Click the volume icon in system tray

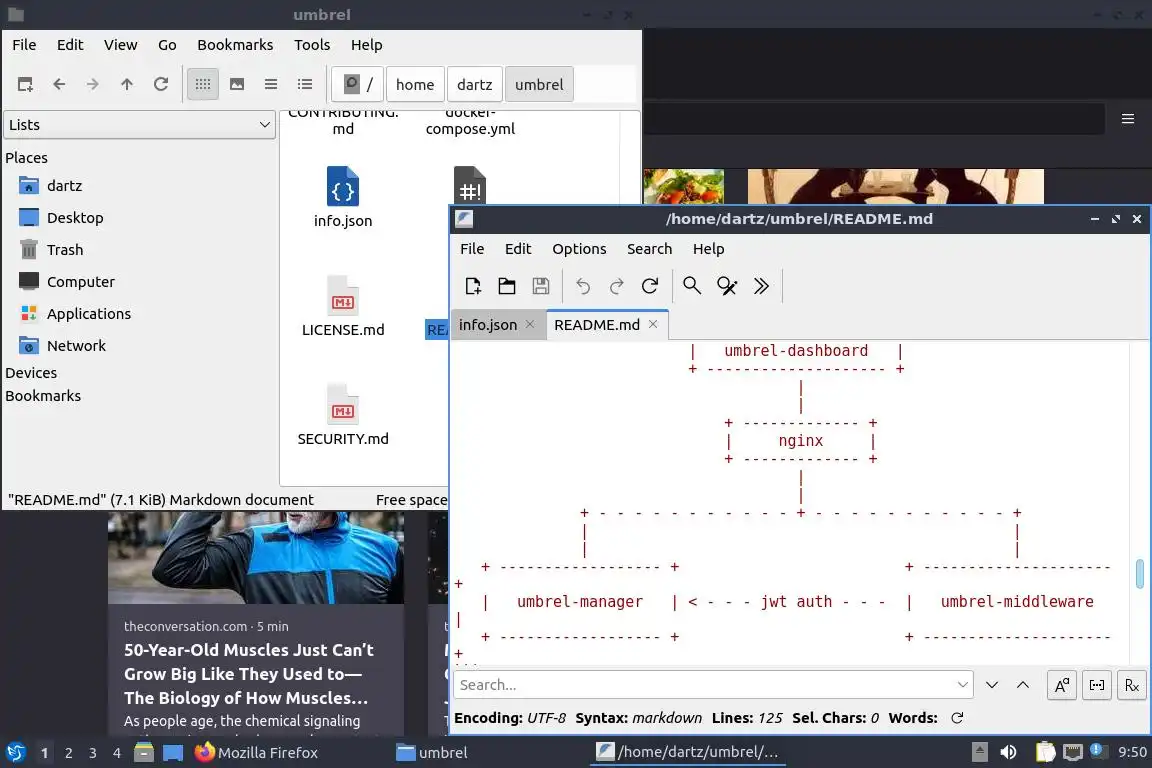coord(1009,753)
